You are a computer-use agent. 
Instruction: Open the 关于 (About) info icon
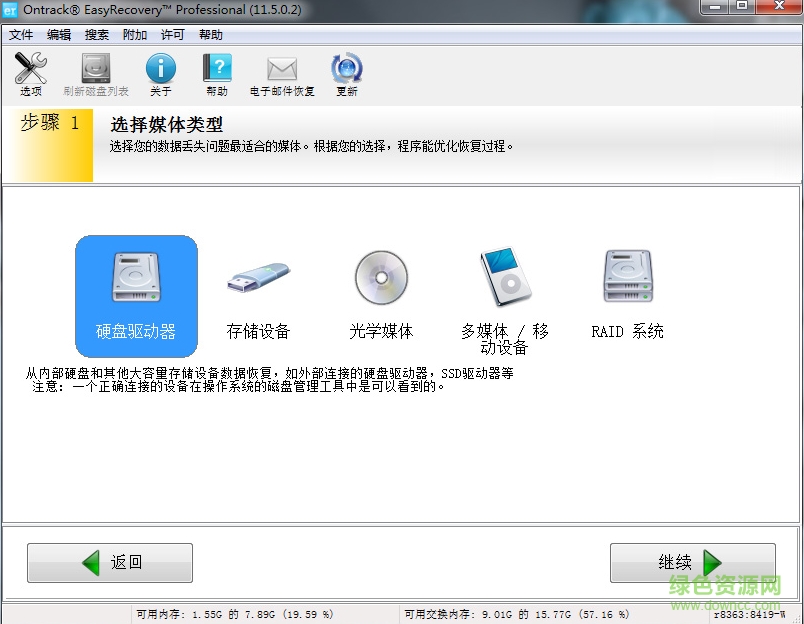point(160,73)
